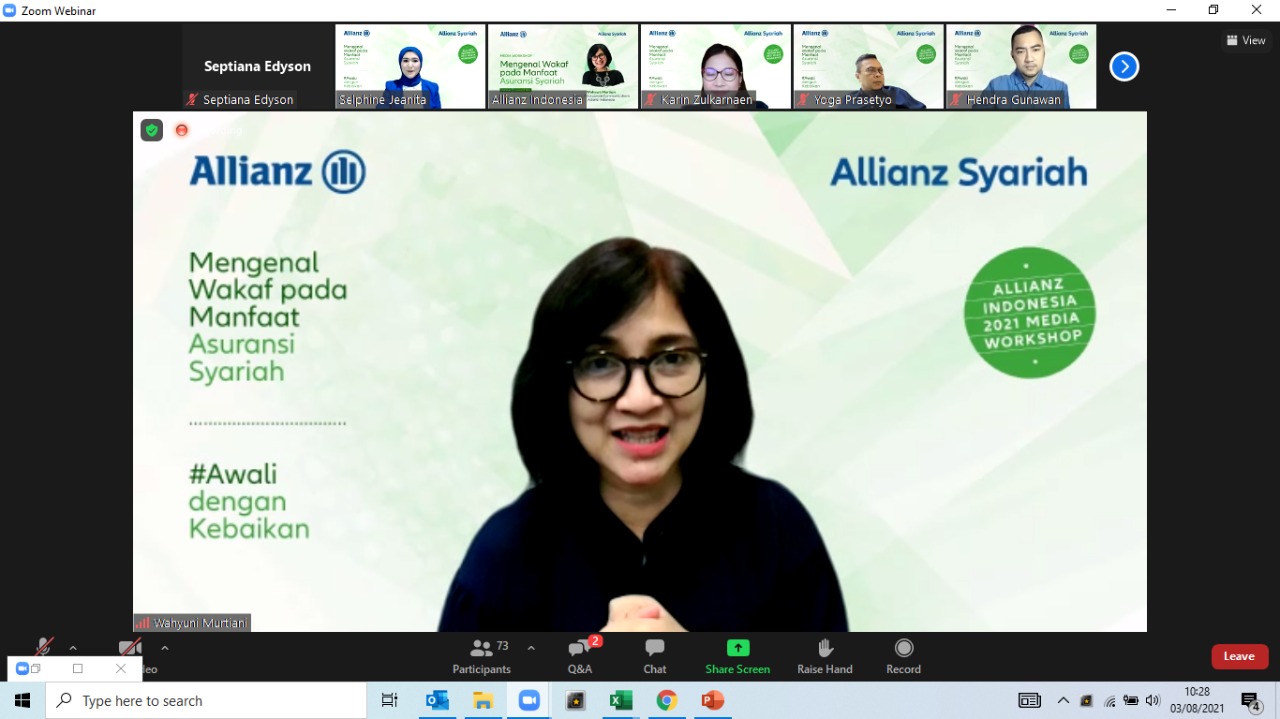This screenshot has width=1280, height=719.
Task: Open the Wi-Fi network tray icon
Action: pyautogui.click(x=1109, y=701)
